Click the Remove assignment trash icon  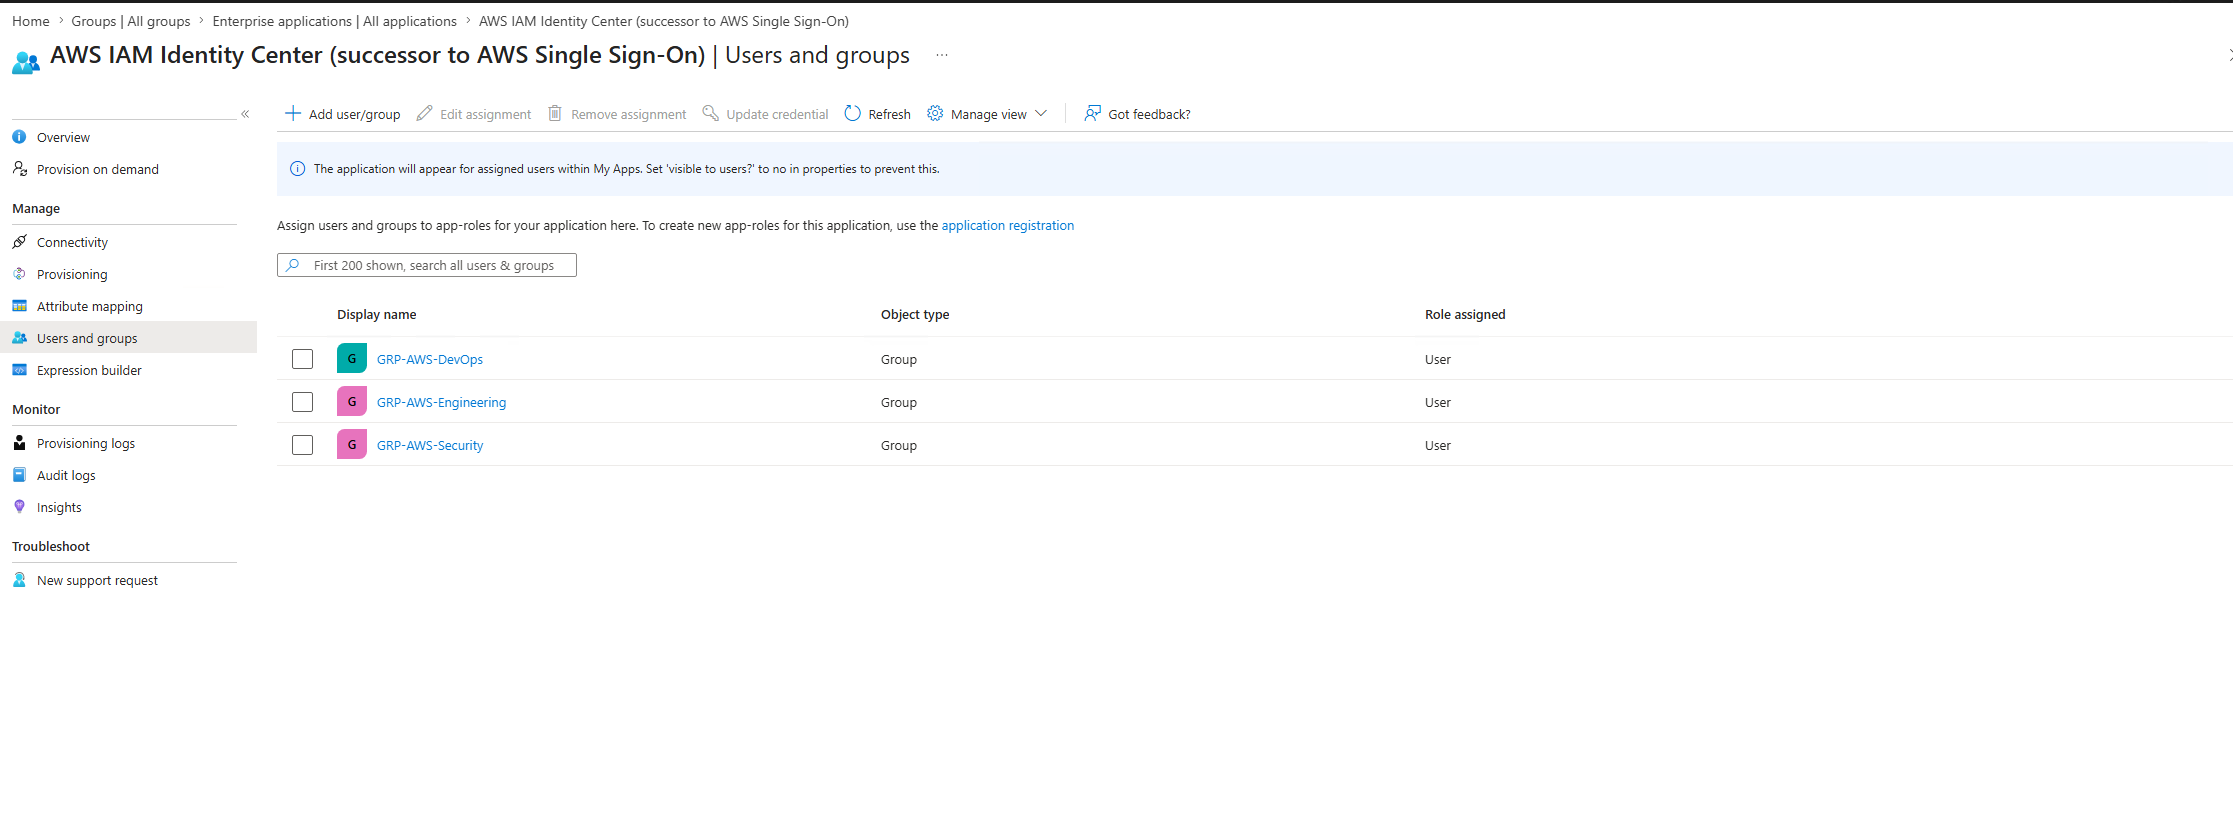[555, 113]
